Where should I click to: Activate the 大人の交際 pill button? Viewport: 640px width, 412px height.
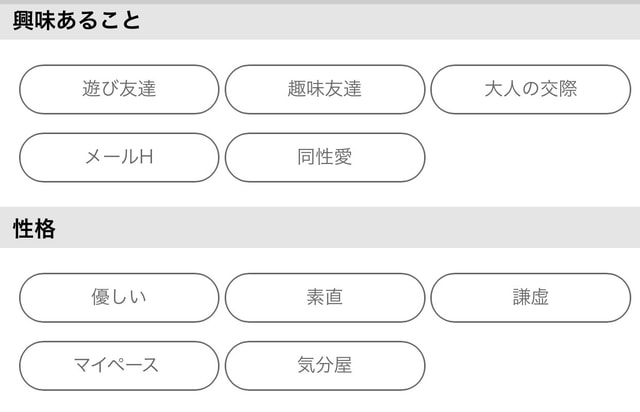(x=530, y=89)
